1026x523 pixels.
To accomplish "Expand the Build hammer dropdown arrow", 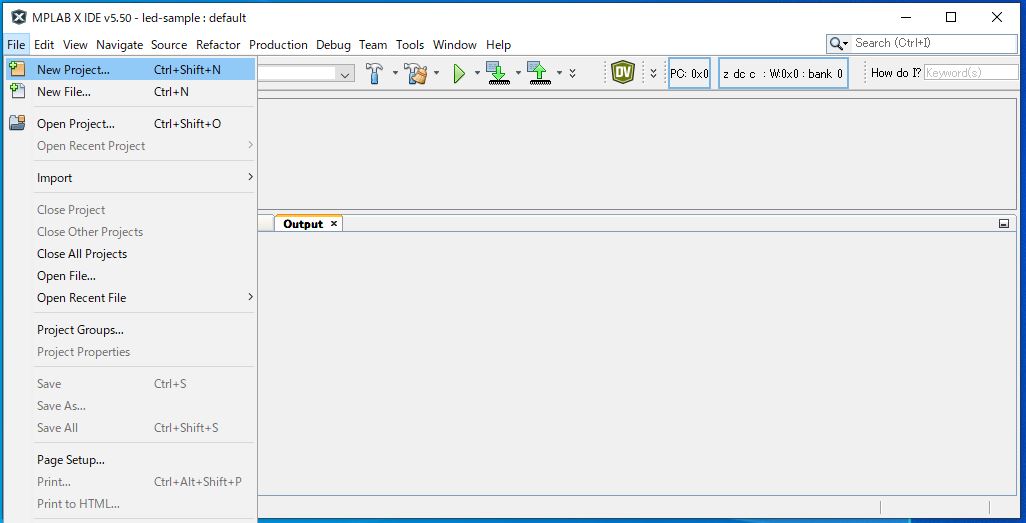I will point(395,73).
